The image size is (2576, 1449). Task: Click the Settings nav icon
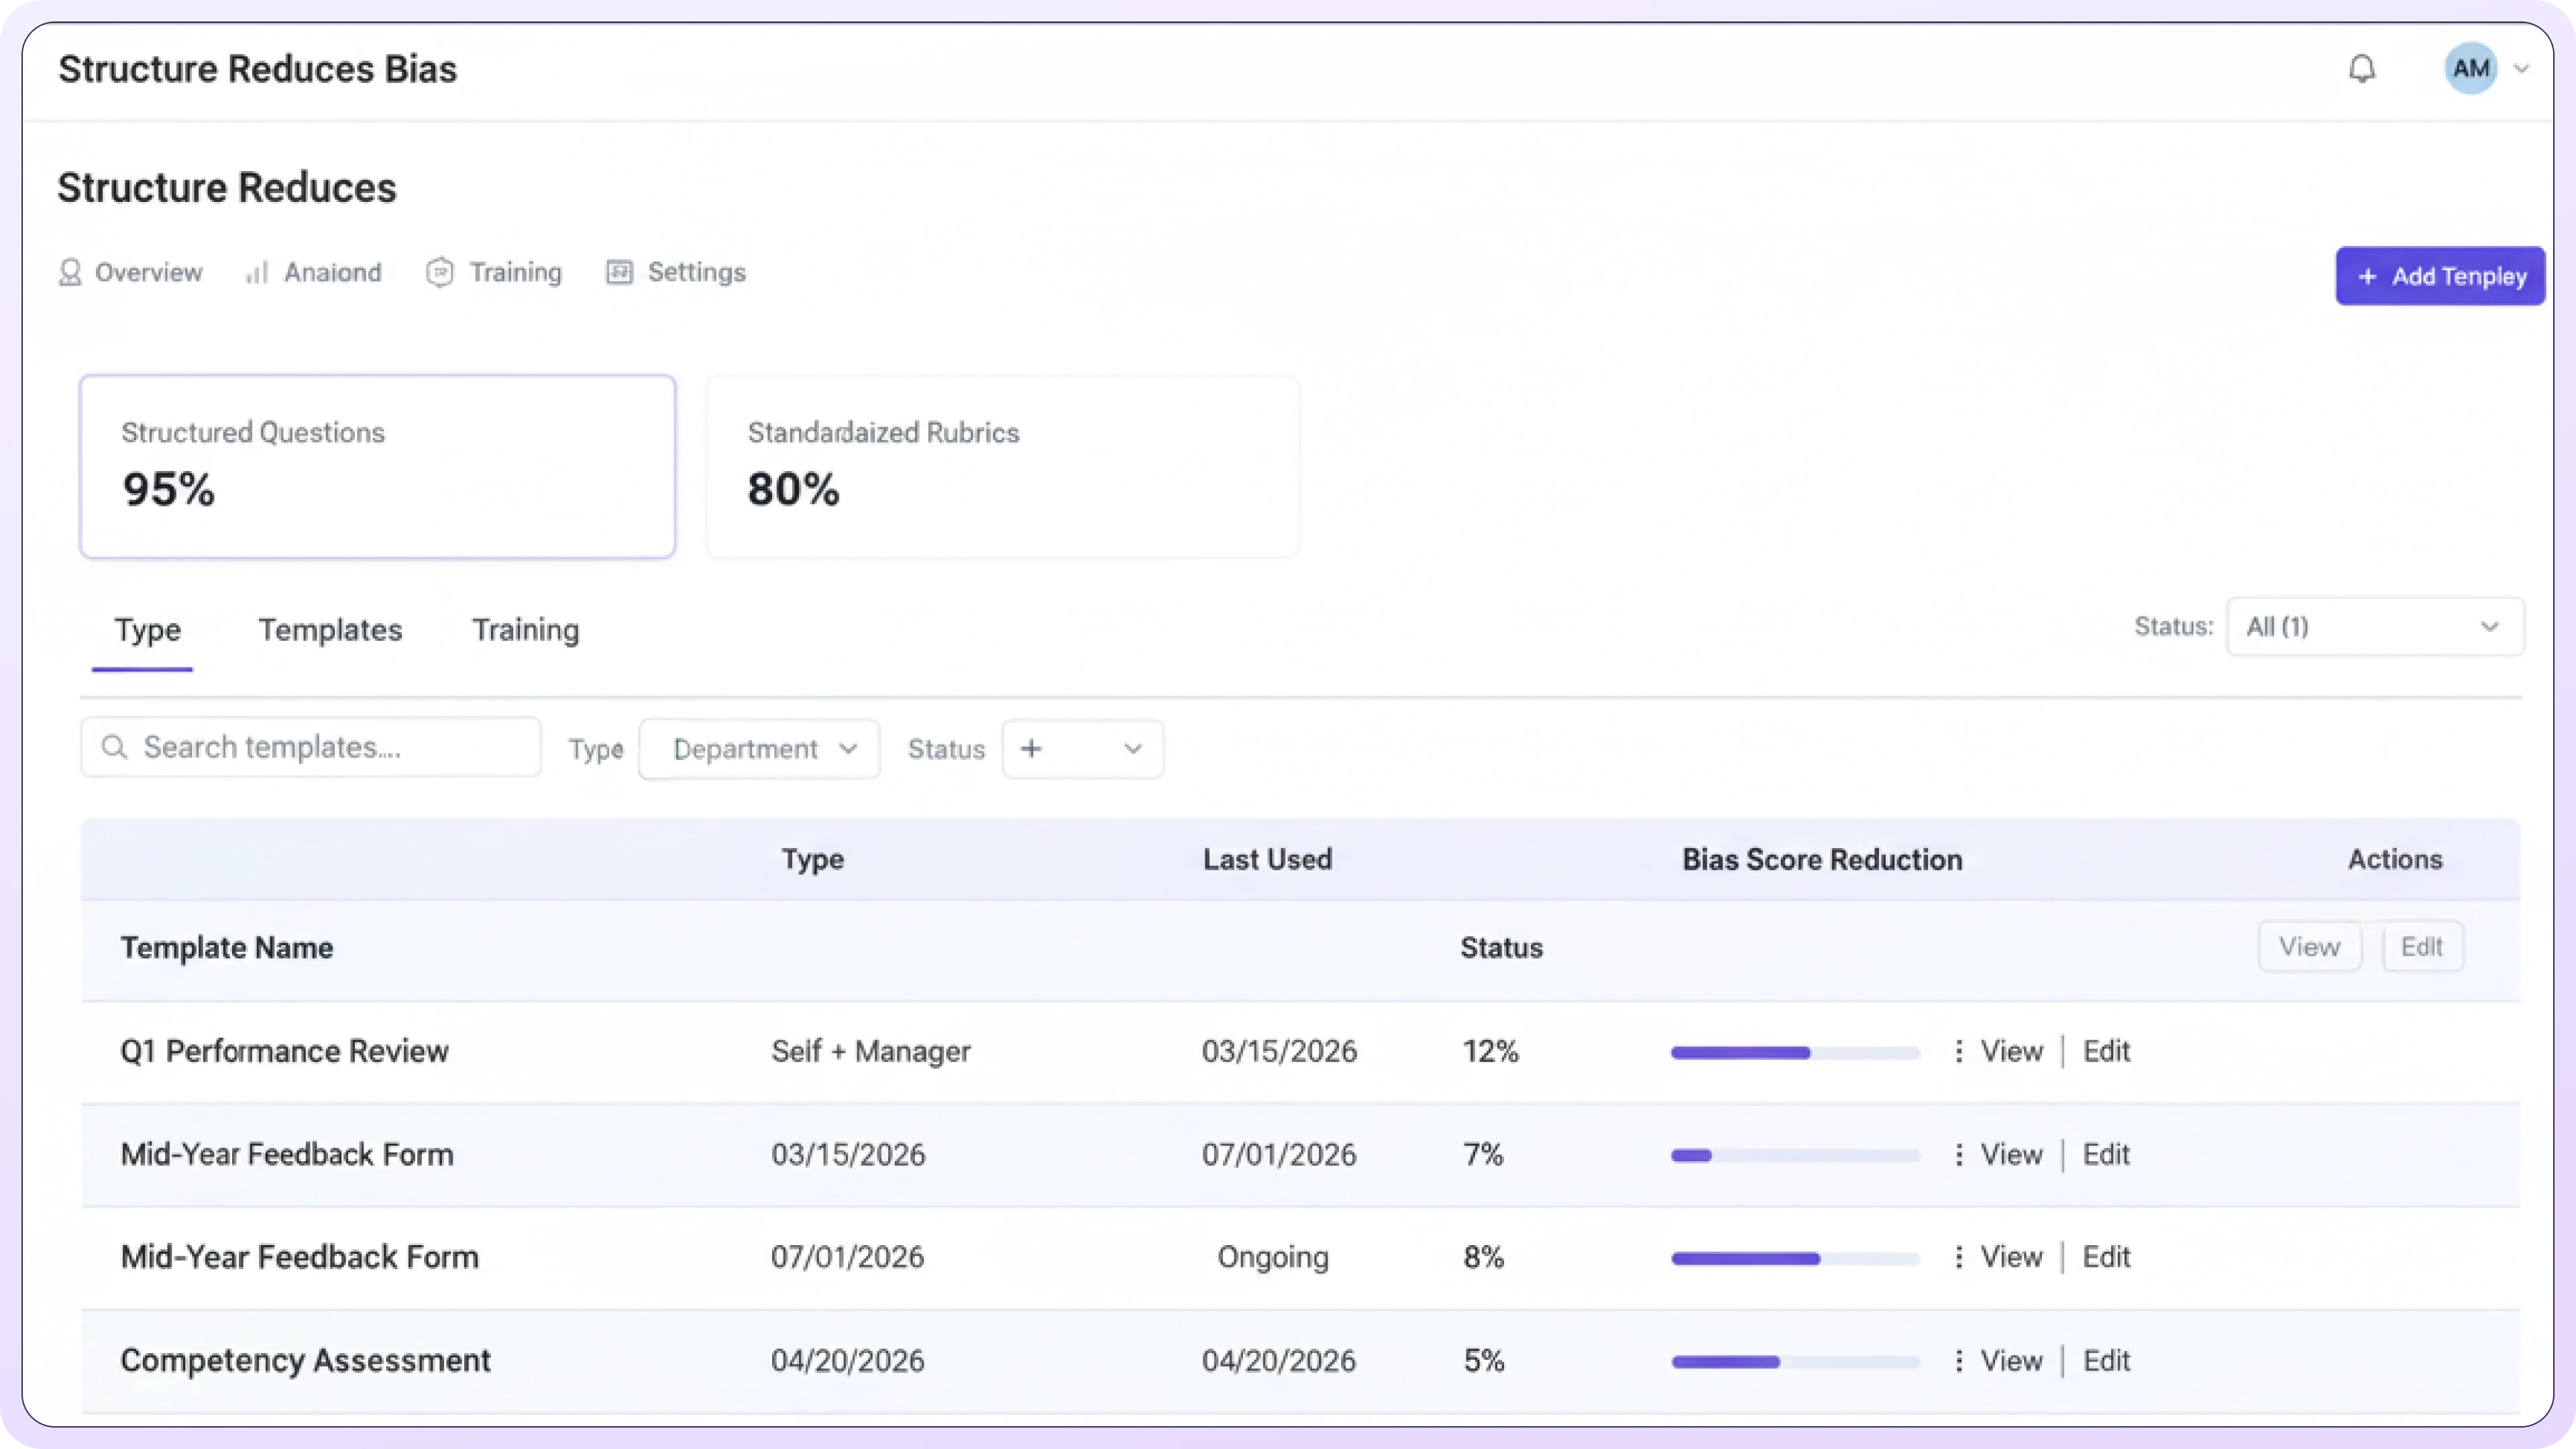coord(619,272)
